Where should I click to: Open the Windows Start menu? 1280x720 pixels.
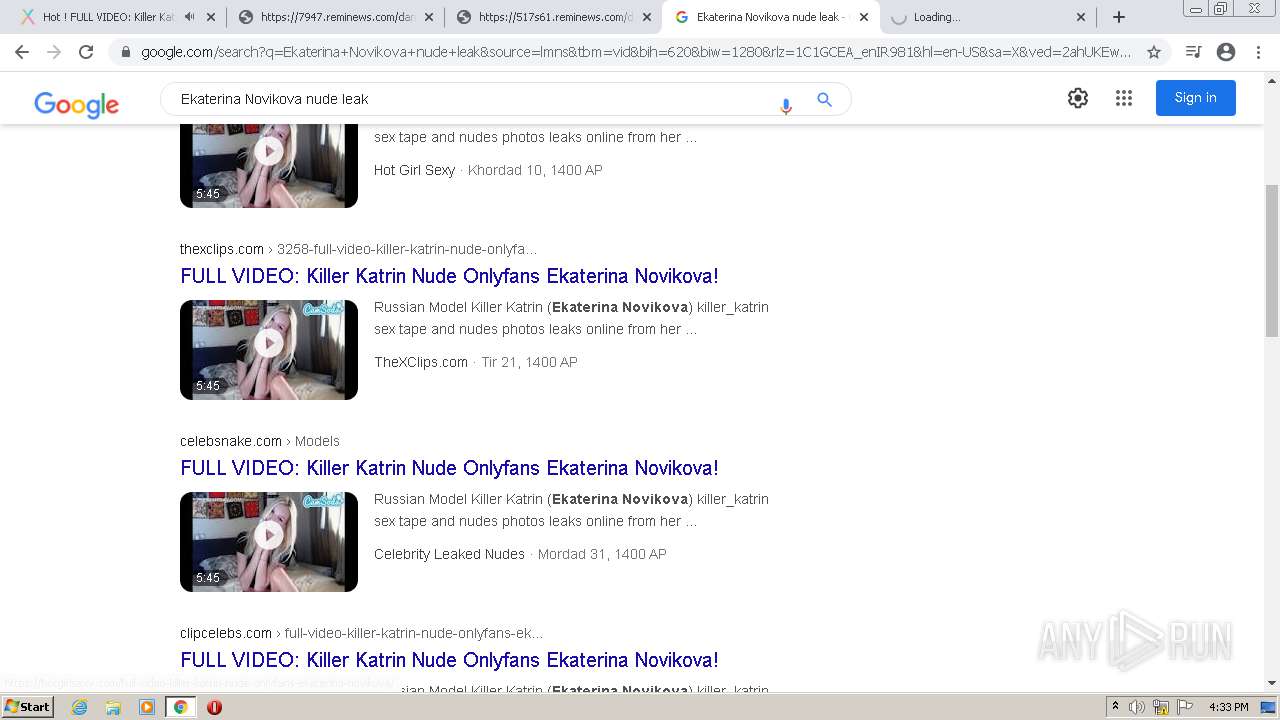tap(27, 707)
